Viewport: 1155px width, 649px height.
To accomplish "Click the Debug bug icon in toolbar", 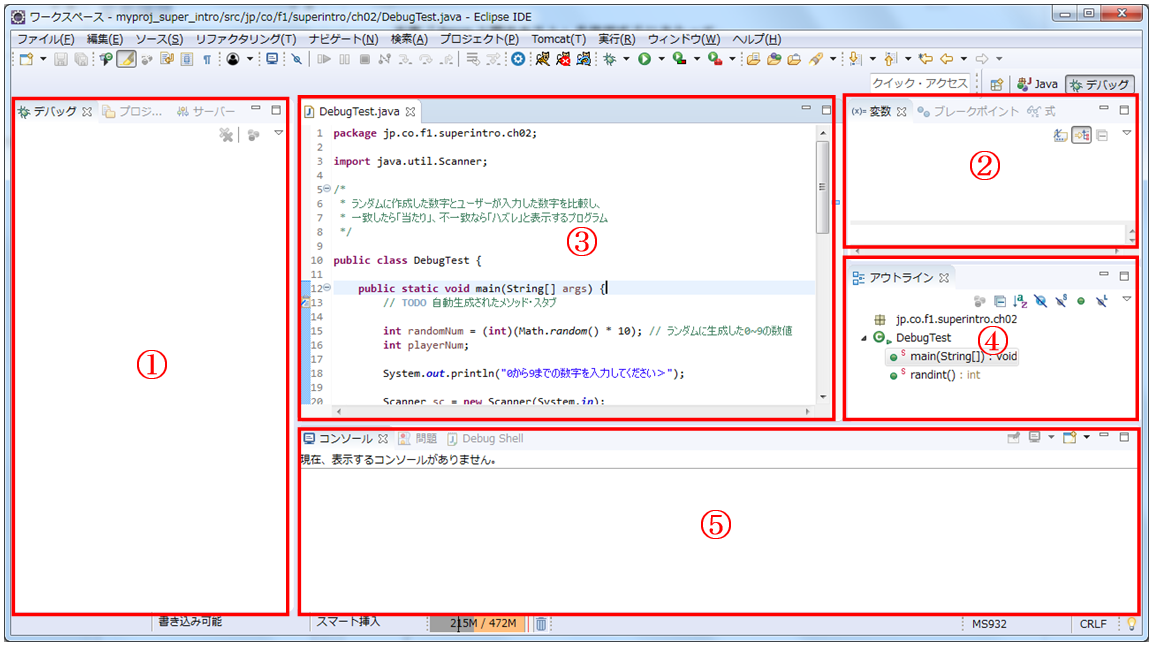I will point(609,59).
